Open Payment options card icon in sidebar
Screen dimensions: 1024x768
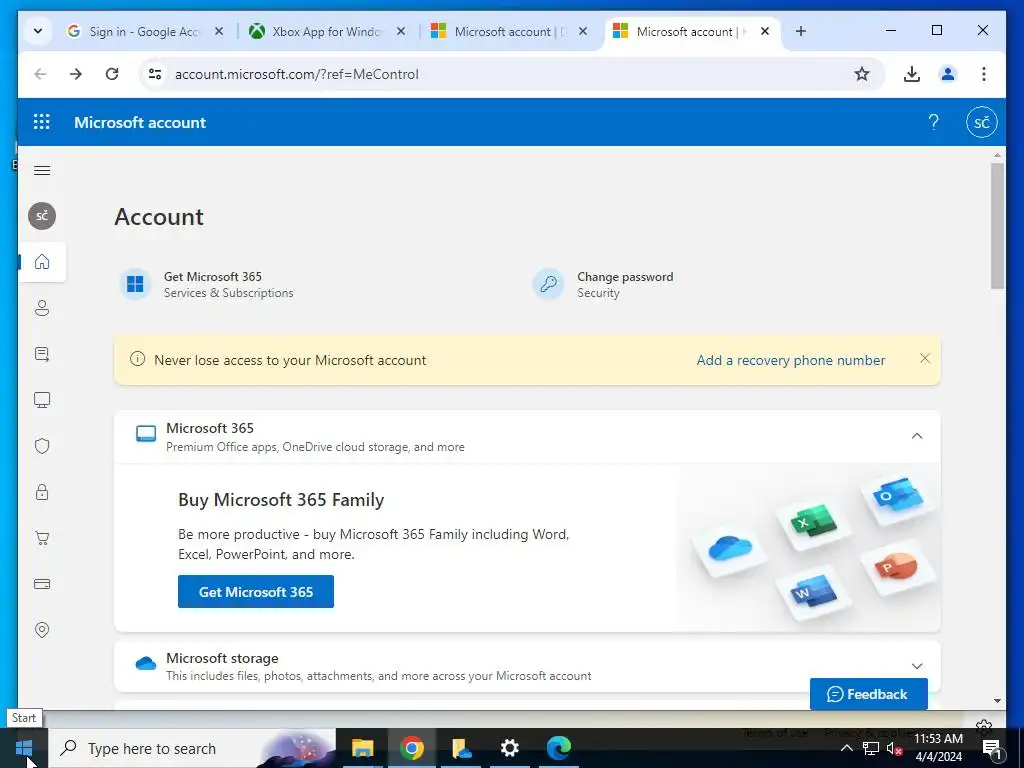42,584
